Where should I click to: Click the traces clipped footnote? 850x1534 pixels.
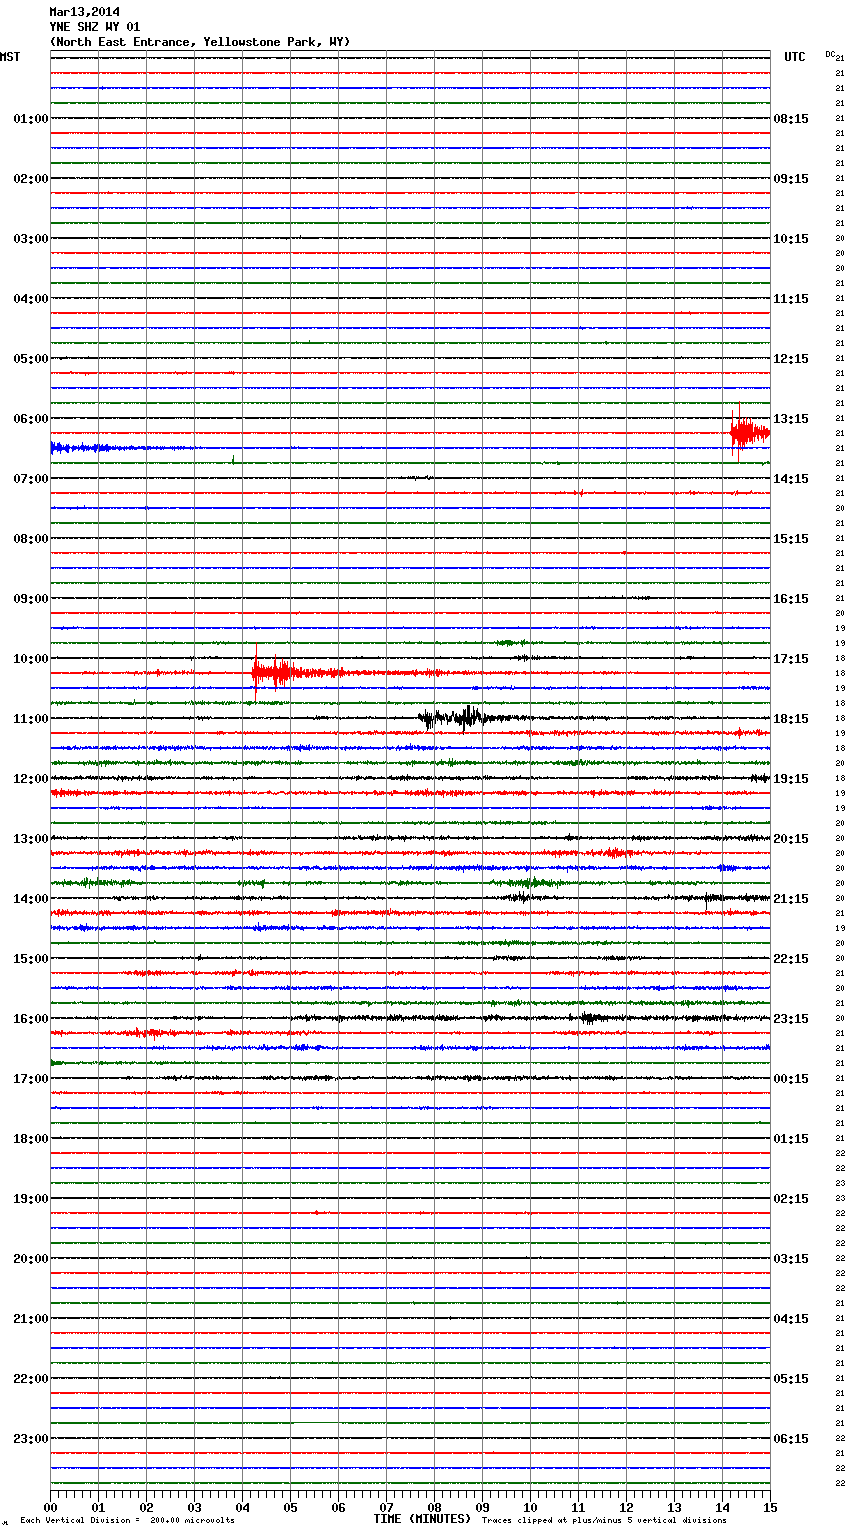[604, 1520]
